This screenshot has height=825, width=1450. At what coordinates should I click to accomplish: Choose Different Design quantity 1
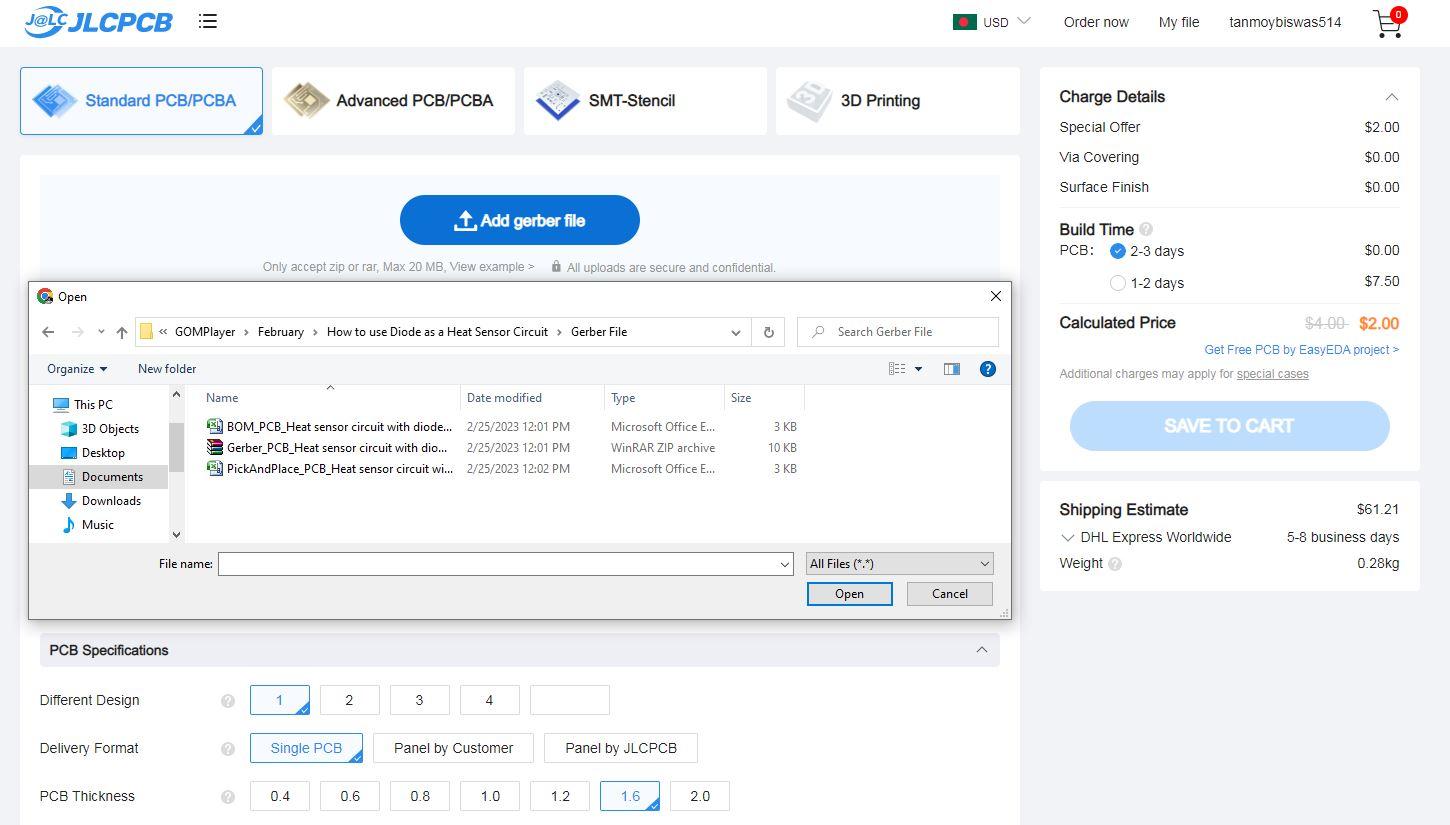point(279,700)
